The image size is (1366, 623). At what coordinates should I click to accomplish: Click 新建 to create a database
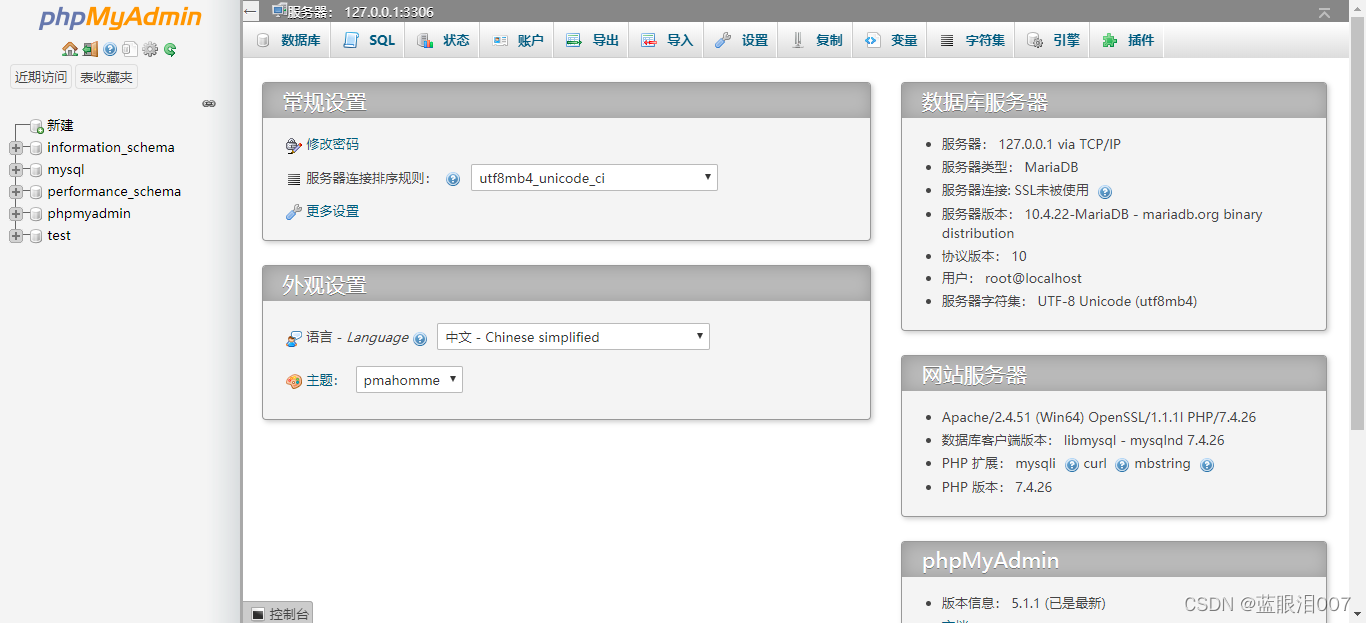tap(60, 126)
